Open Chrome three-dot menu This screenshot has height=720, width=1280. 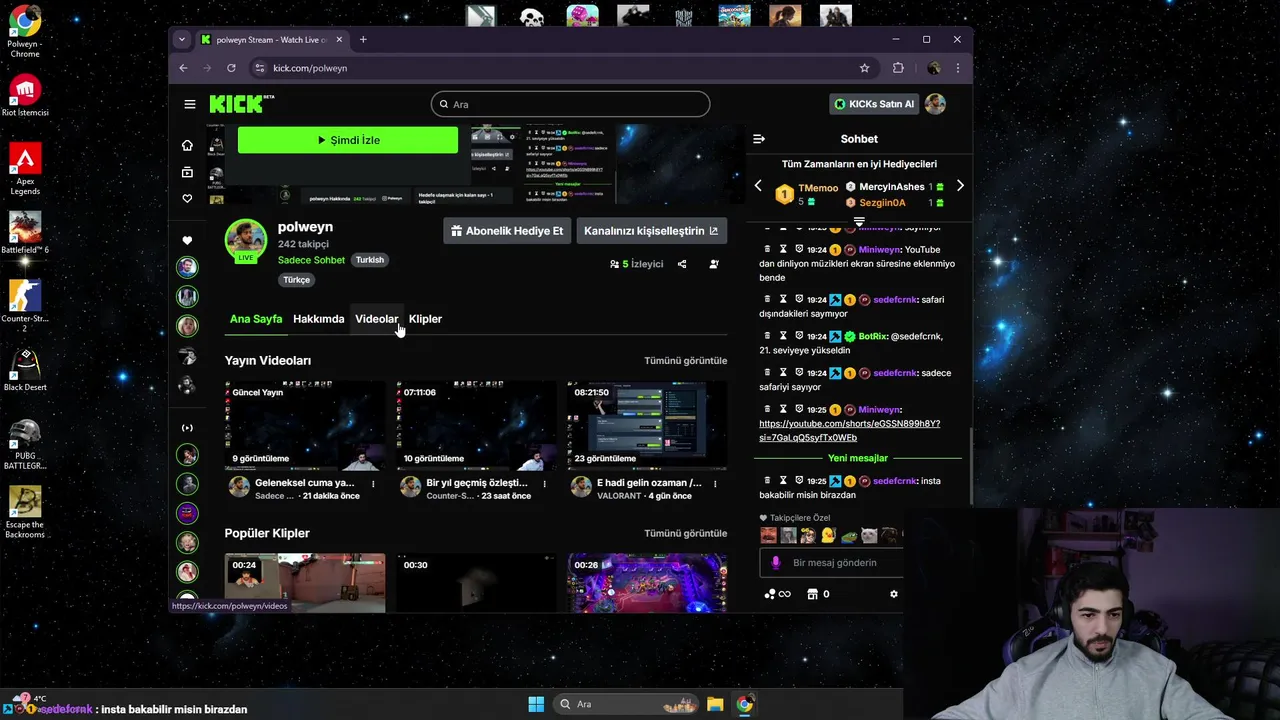pos(958,68)
